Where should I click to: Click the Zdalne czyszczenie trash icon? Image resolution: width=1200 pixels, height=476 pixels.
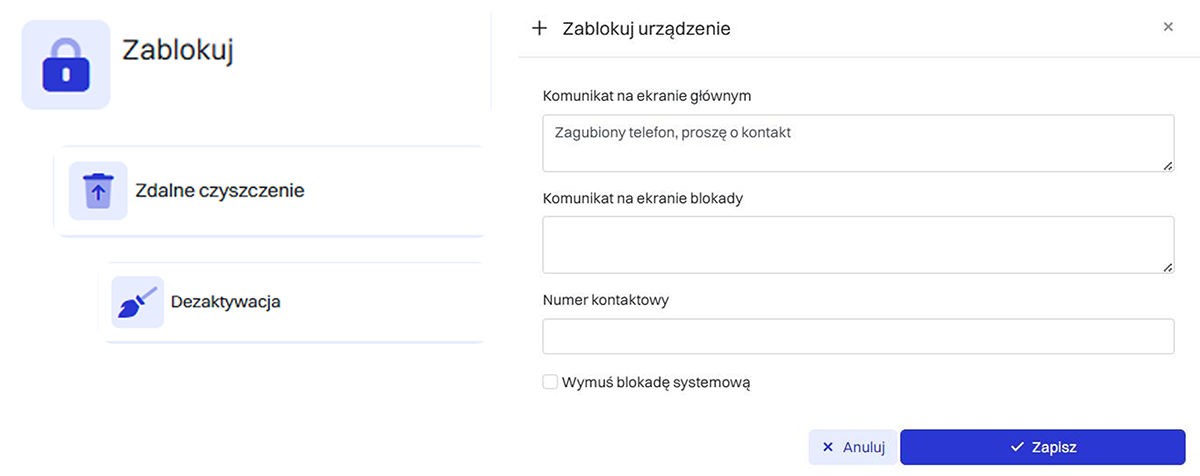(98, 190)
